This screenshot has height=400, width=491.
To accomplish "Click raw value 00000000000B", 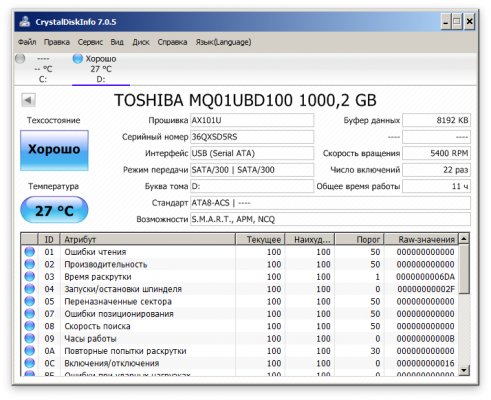I will point(425,339).
